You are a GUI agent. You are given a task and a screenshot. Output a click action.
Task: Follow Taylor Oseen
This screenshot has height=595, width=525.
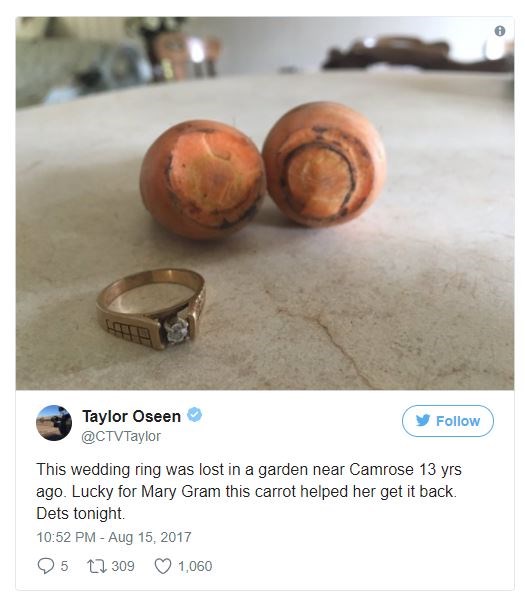tap(448, 421)
